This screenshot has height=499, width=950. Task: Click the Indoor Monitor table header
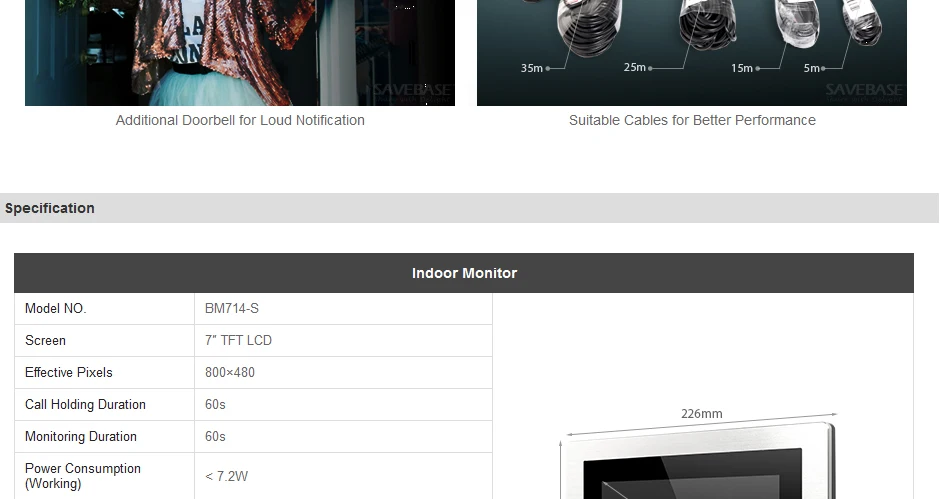(x=464, y=273)
